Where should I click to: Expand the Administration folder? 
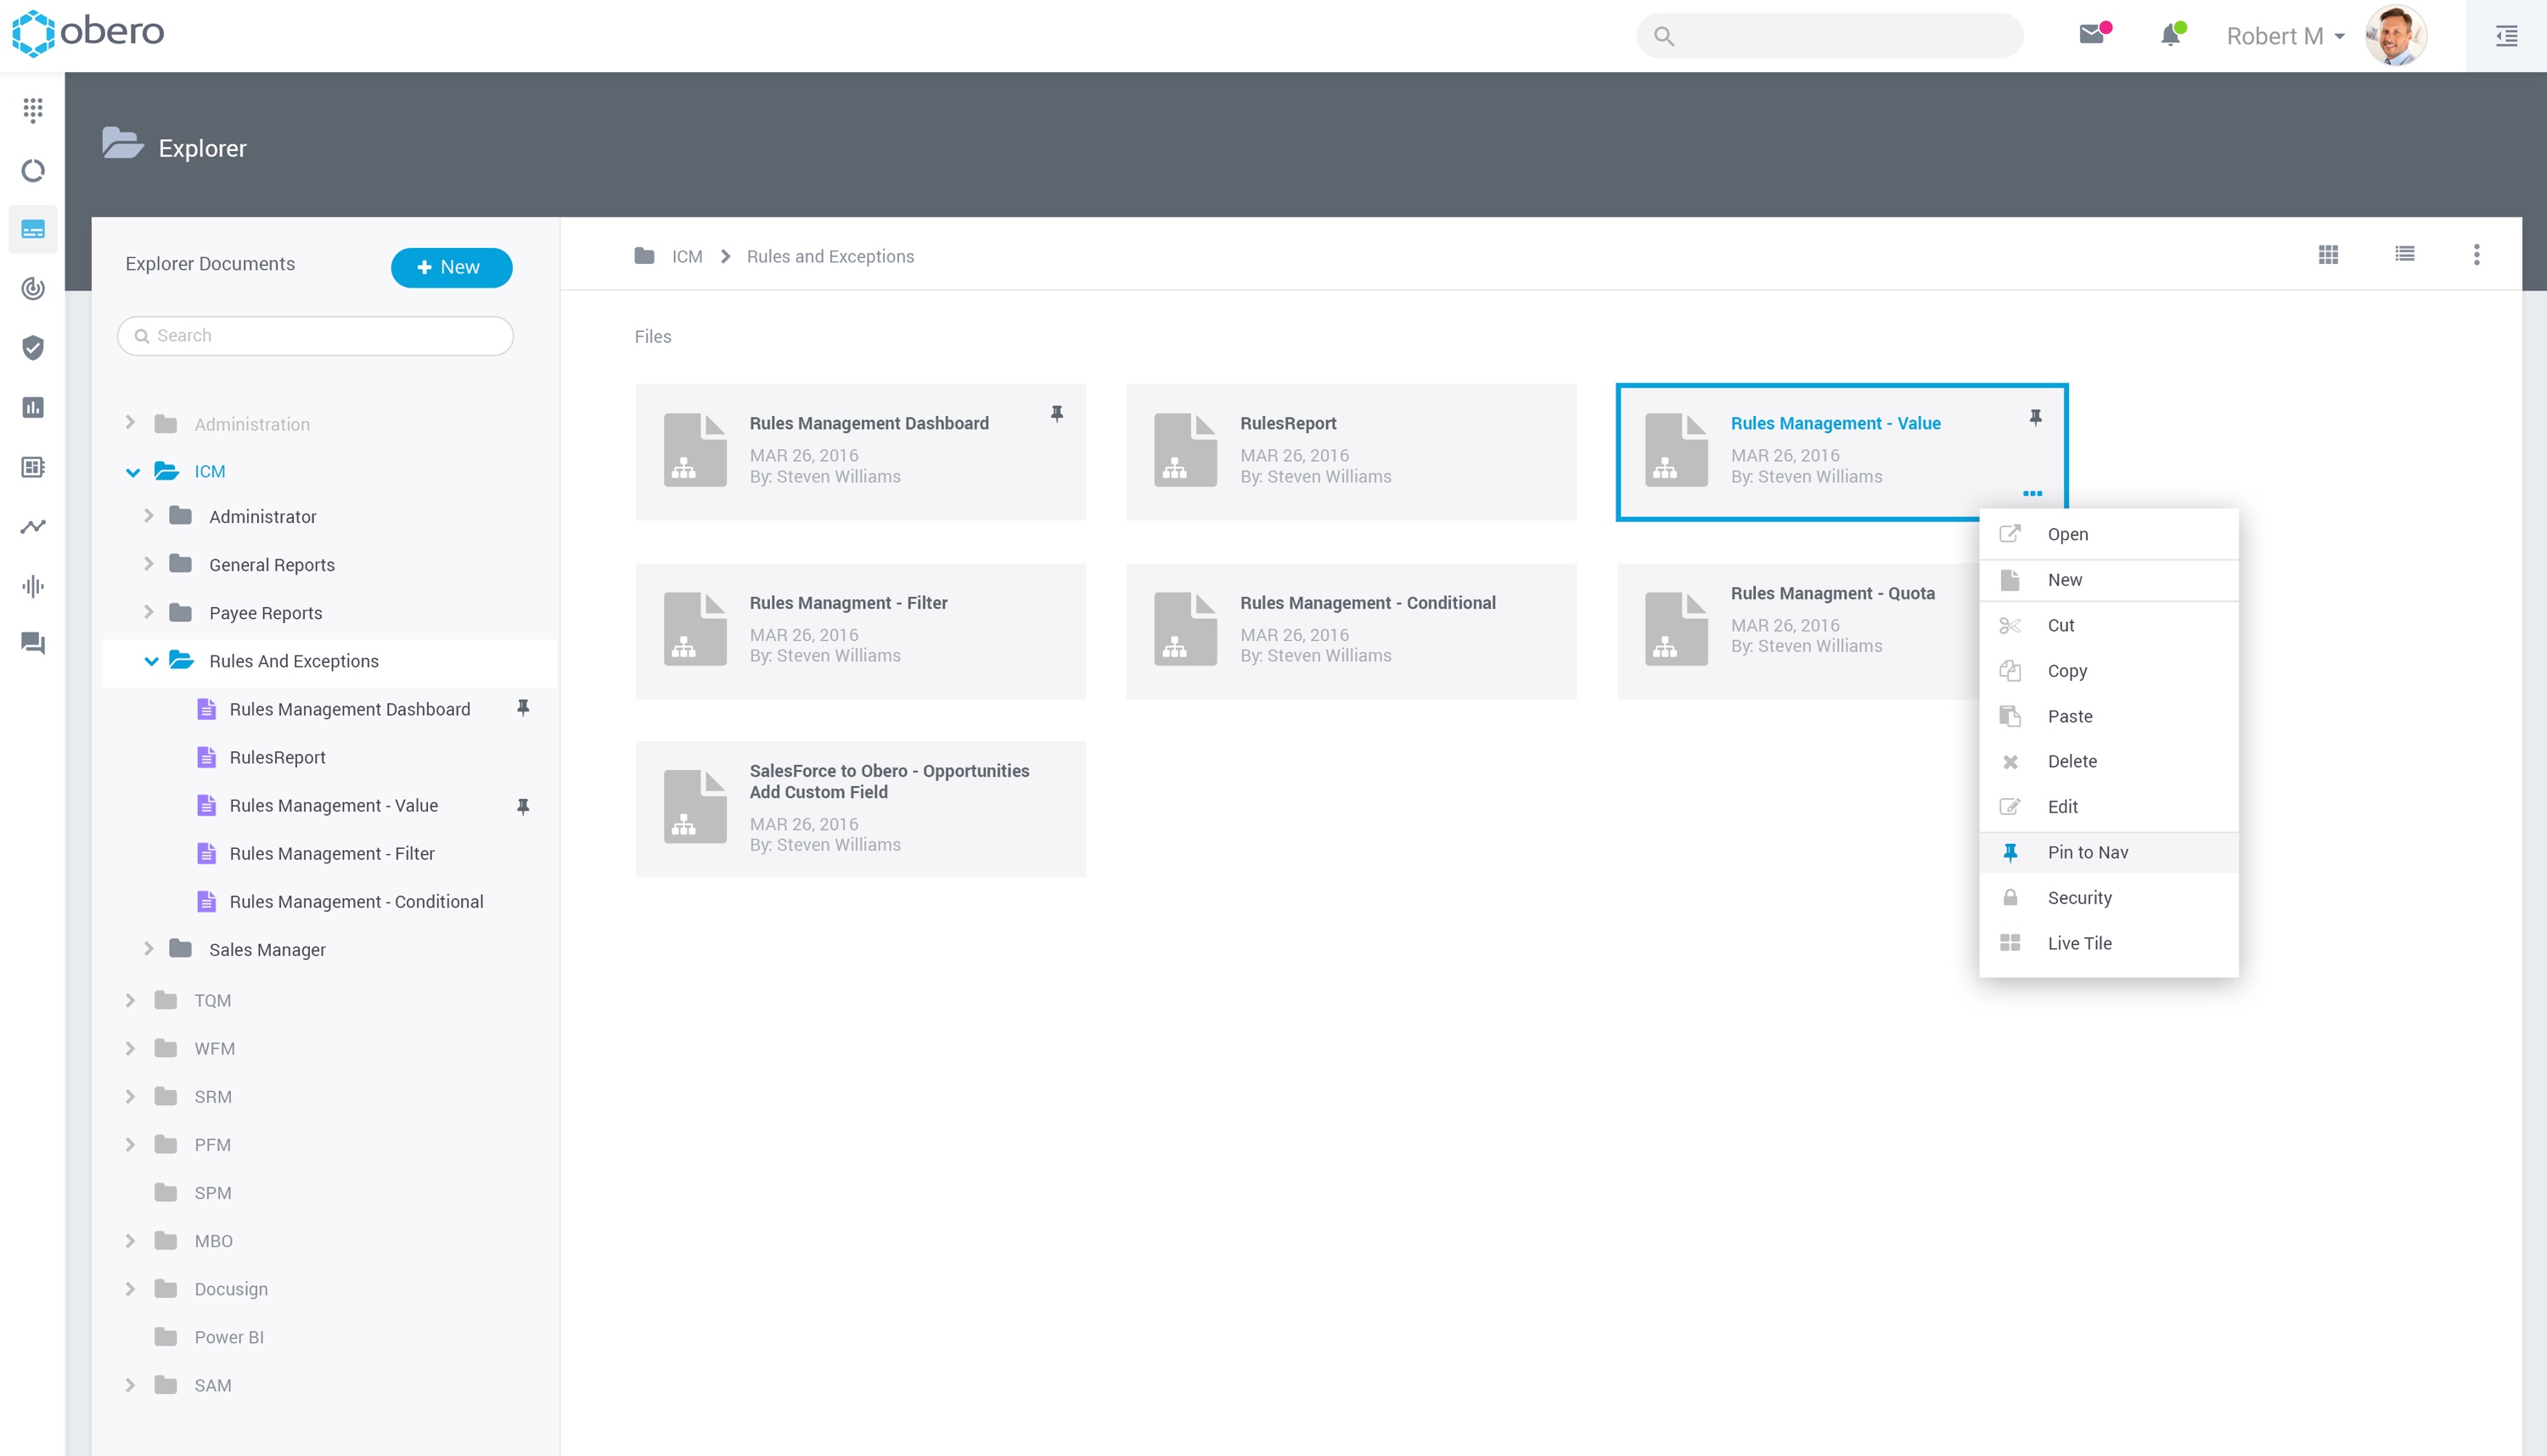130,423
